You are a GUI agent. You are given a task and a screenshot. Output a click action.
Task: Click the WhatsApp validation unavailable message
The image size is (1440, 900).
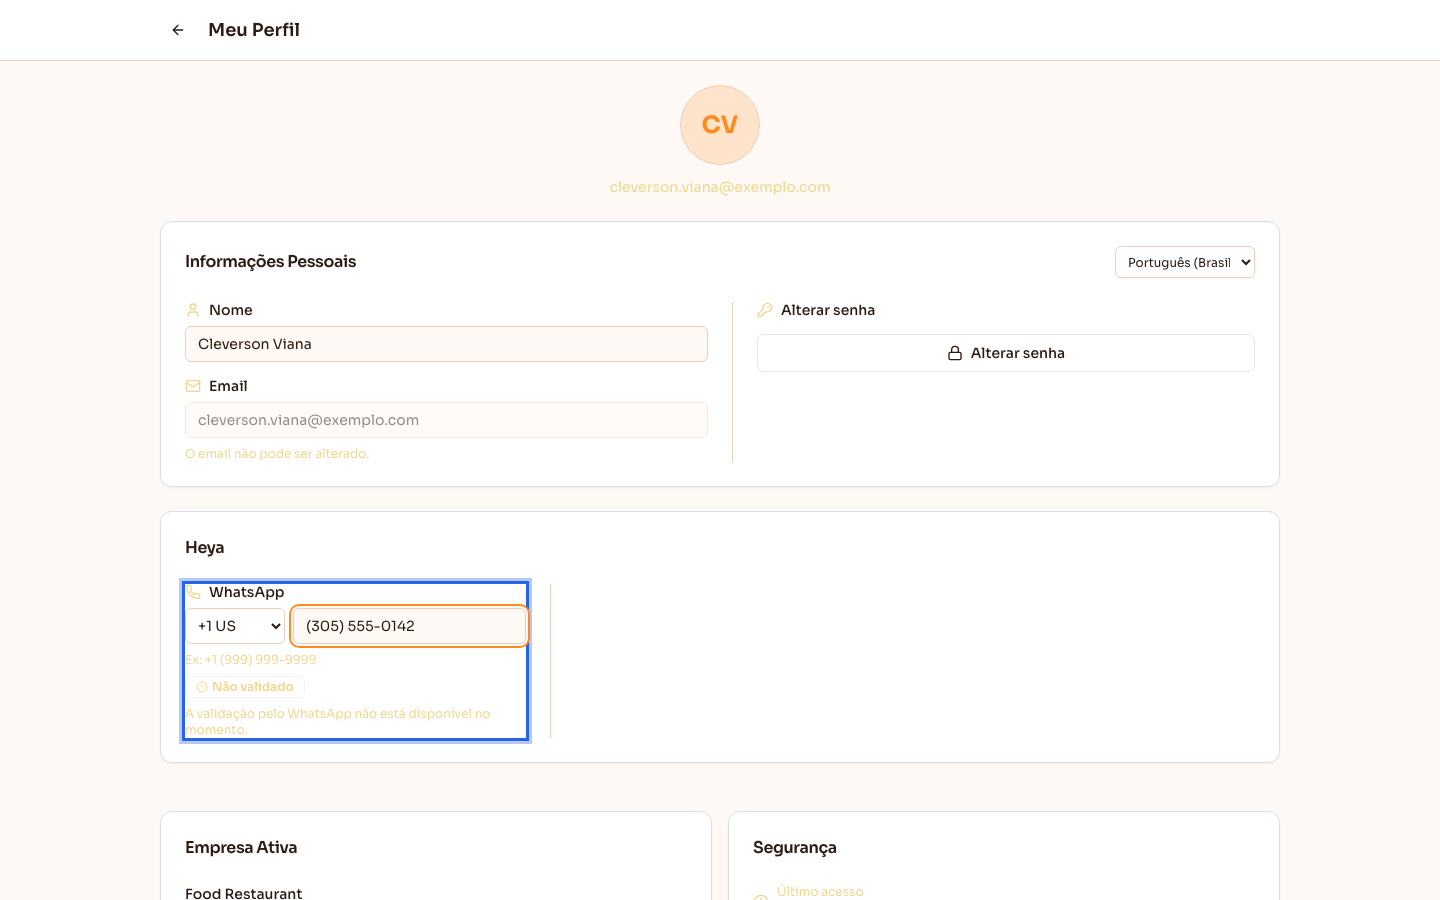tap(338, 722)
